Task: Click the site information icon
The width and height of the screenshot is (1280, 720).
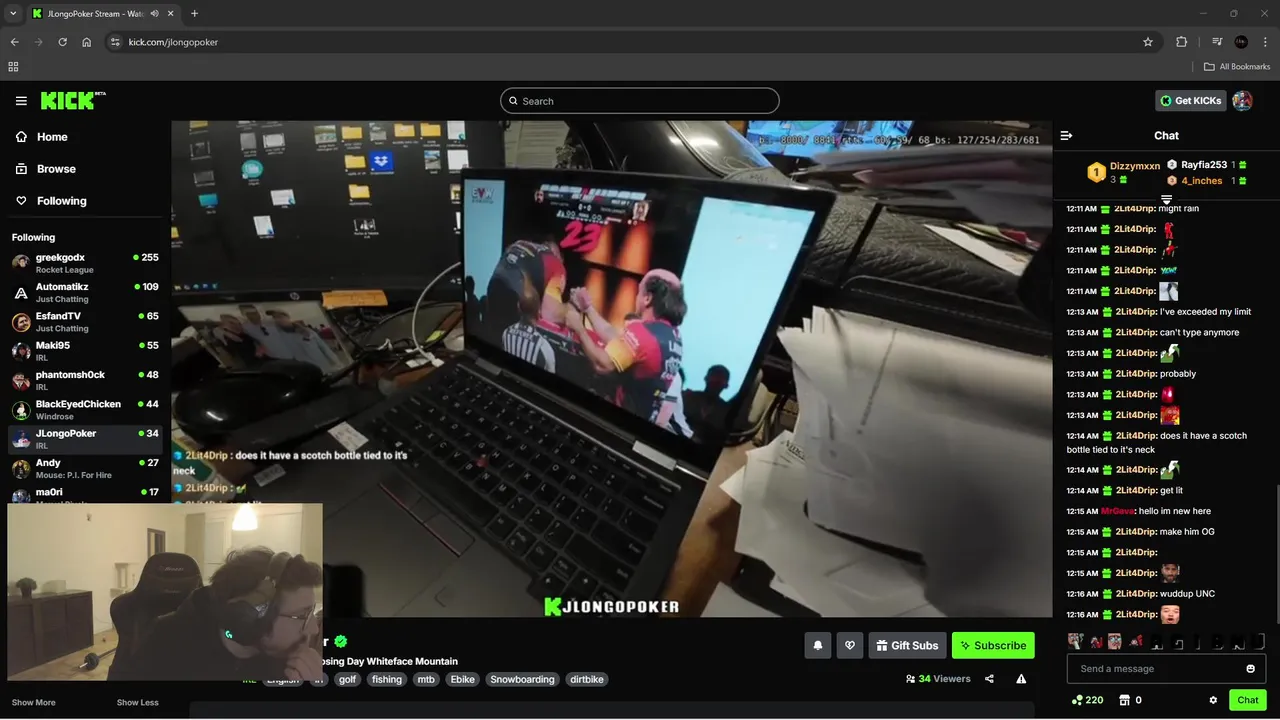Action: [115, 42]
